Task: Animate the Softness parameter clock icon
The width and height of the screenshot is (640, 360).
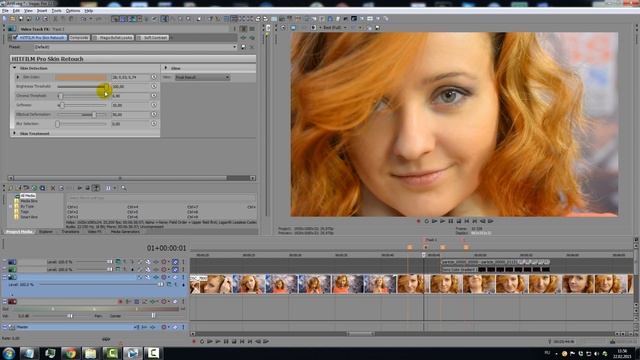Action: point(154,105)
